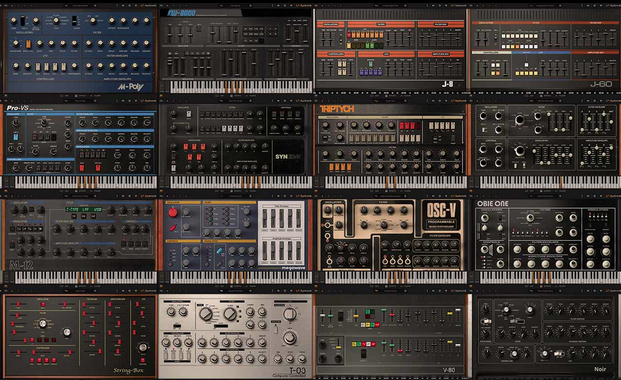Click the String-Box script logo
621x380 pixels.
tap(128, 371)
